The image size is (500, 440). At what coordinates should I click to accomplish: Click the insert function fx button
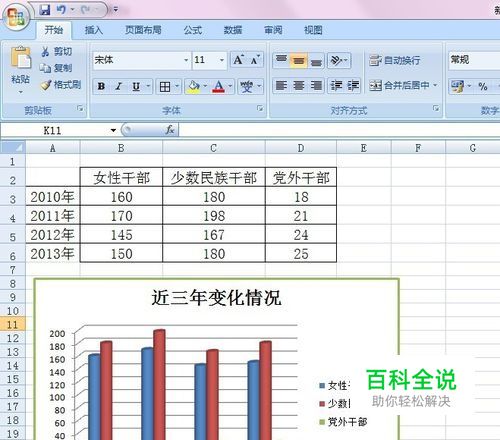coord(170,130)
